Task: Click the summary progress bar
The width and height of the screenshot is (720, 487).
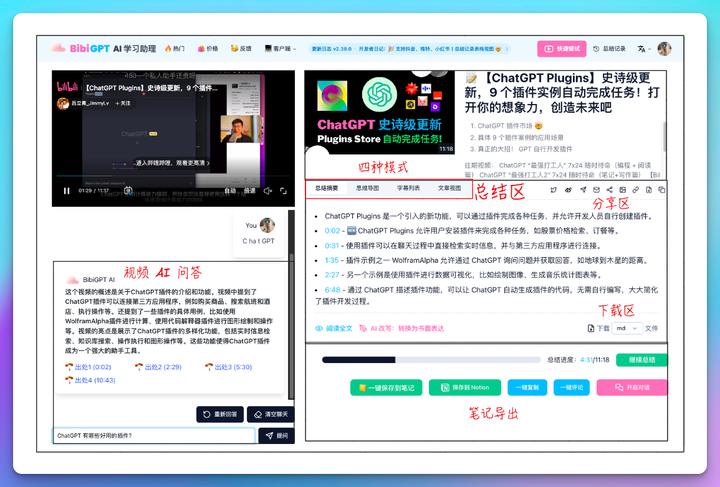Action: [x=431, y=360]
